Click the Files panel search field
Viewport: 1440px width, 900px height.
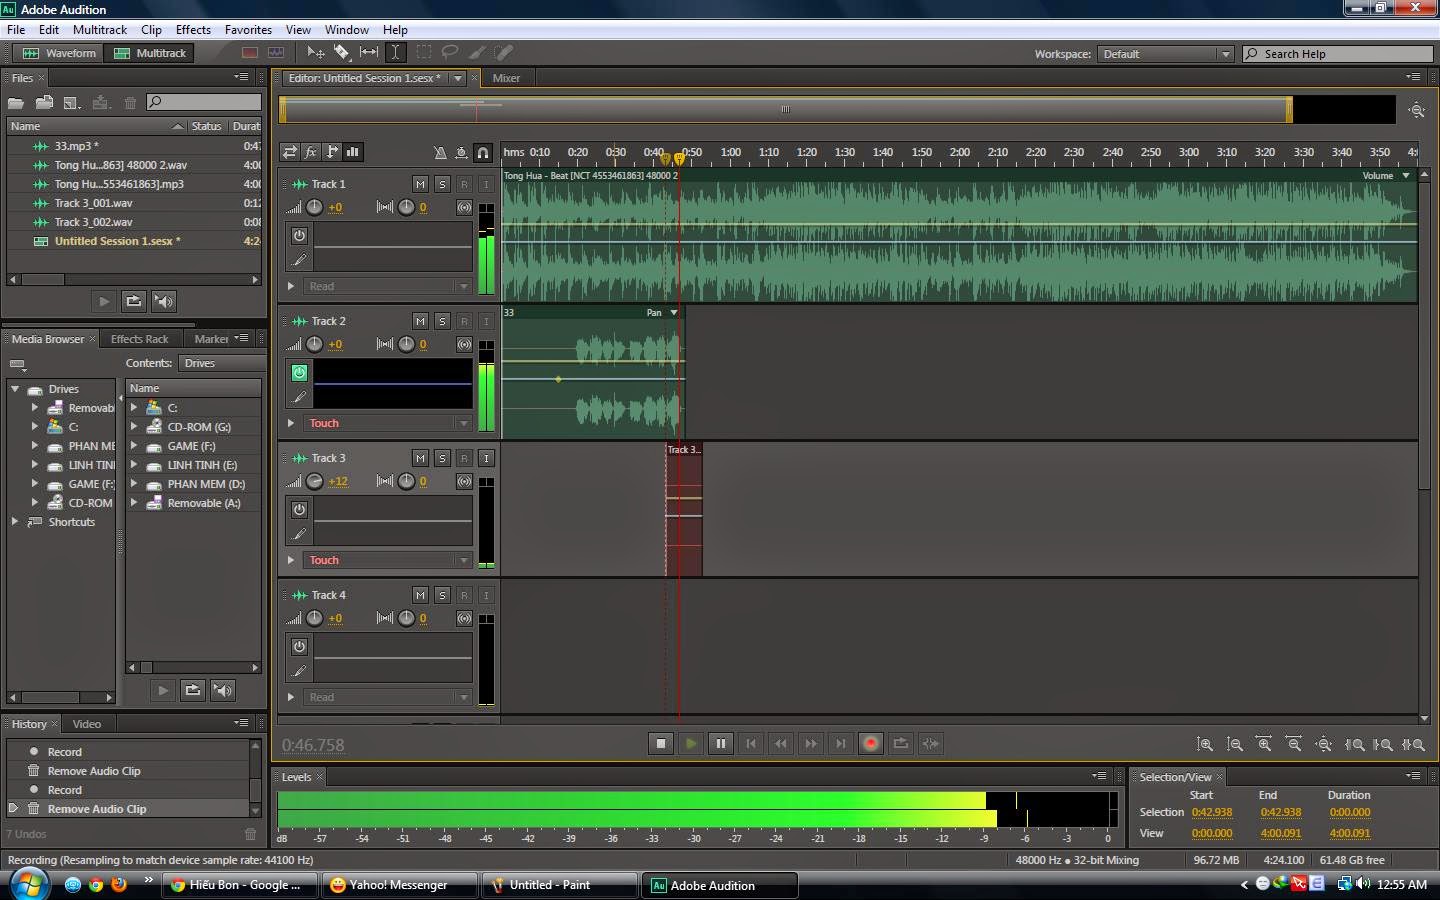tap(204, 102)
